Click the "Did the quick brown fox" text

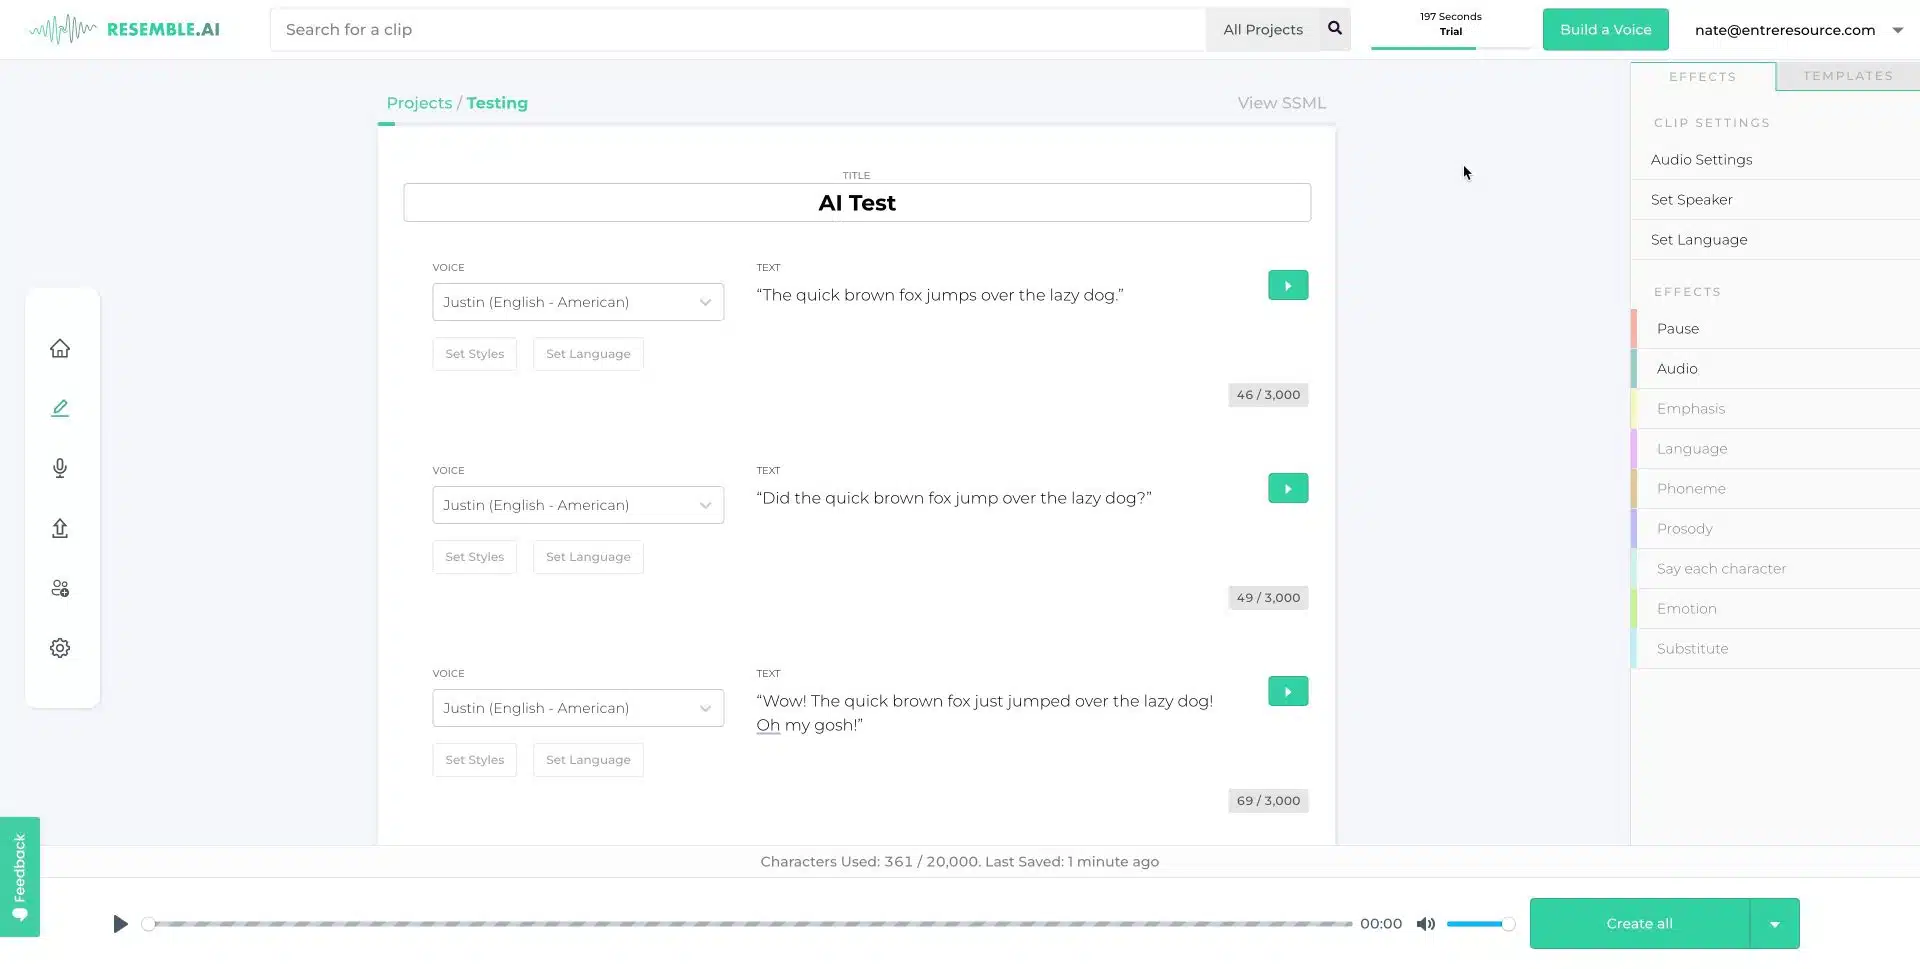[x=954, y=498]
